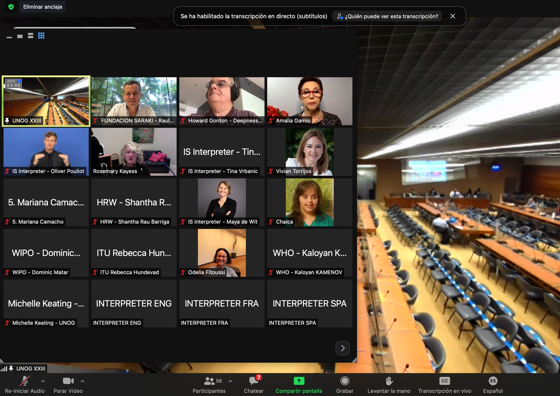Click Eliminar anclaje button
560x396 pixels.
(42, 7)
